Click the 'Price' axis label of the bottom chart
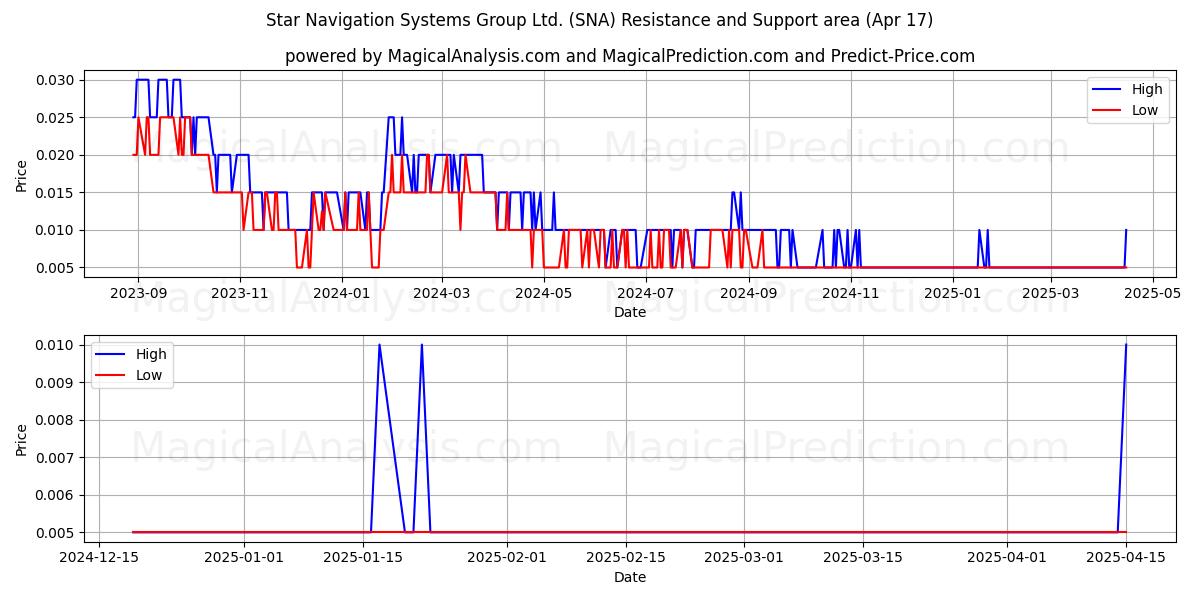 click(x=22, y=439)
